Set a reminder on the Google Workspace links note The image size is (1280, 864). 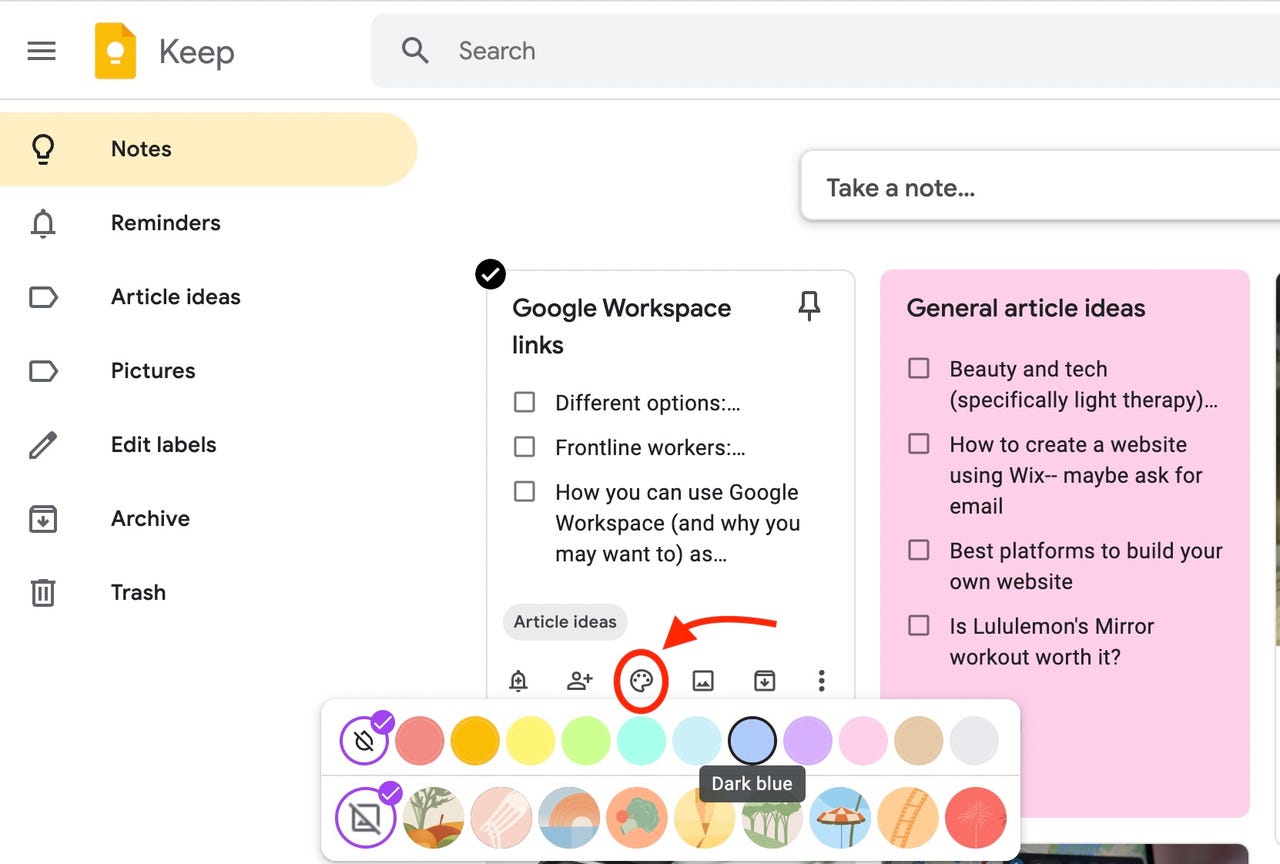[519, 680]
